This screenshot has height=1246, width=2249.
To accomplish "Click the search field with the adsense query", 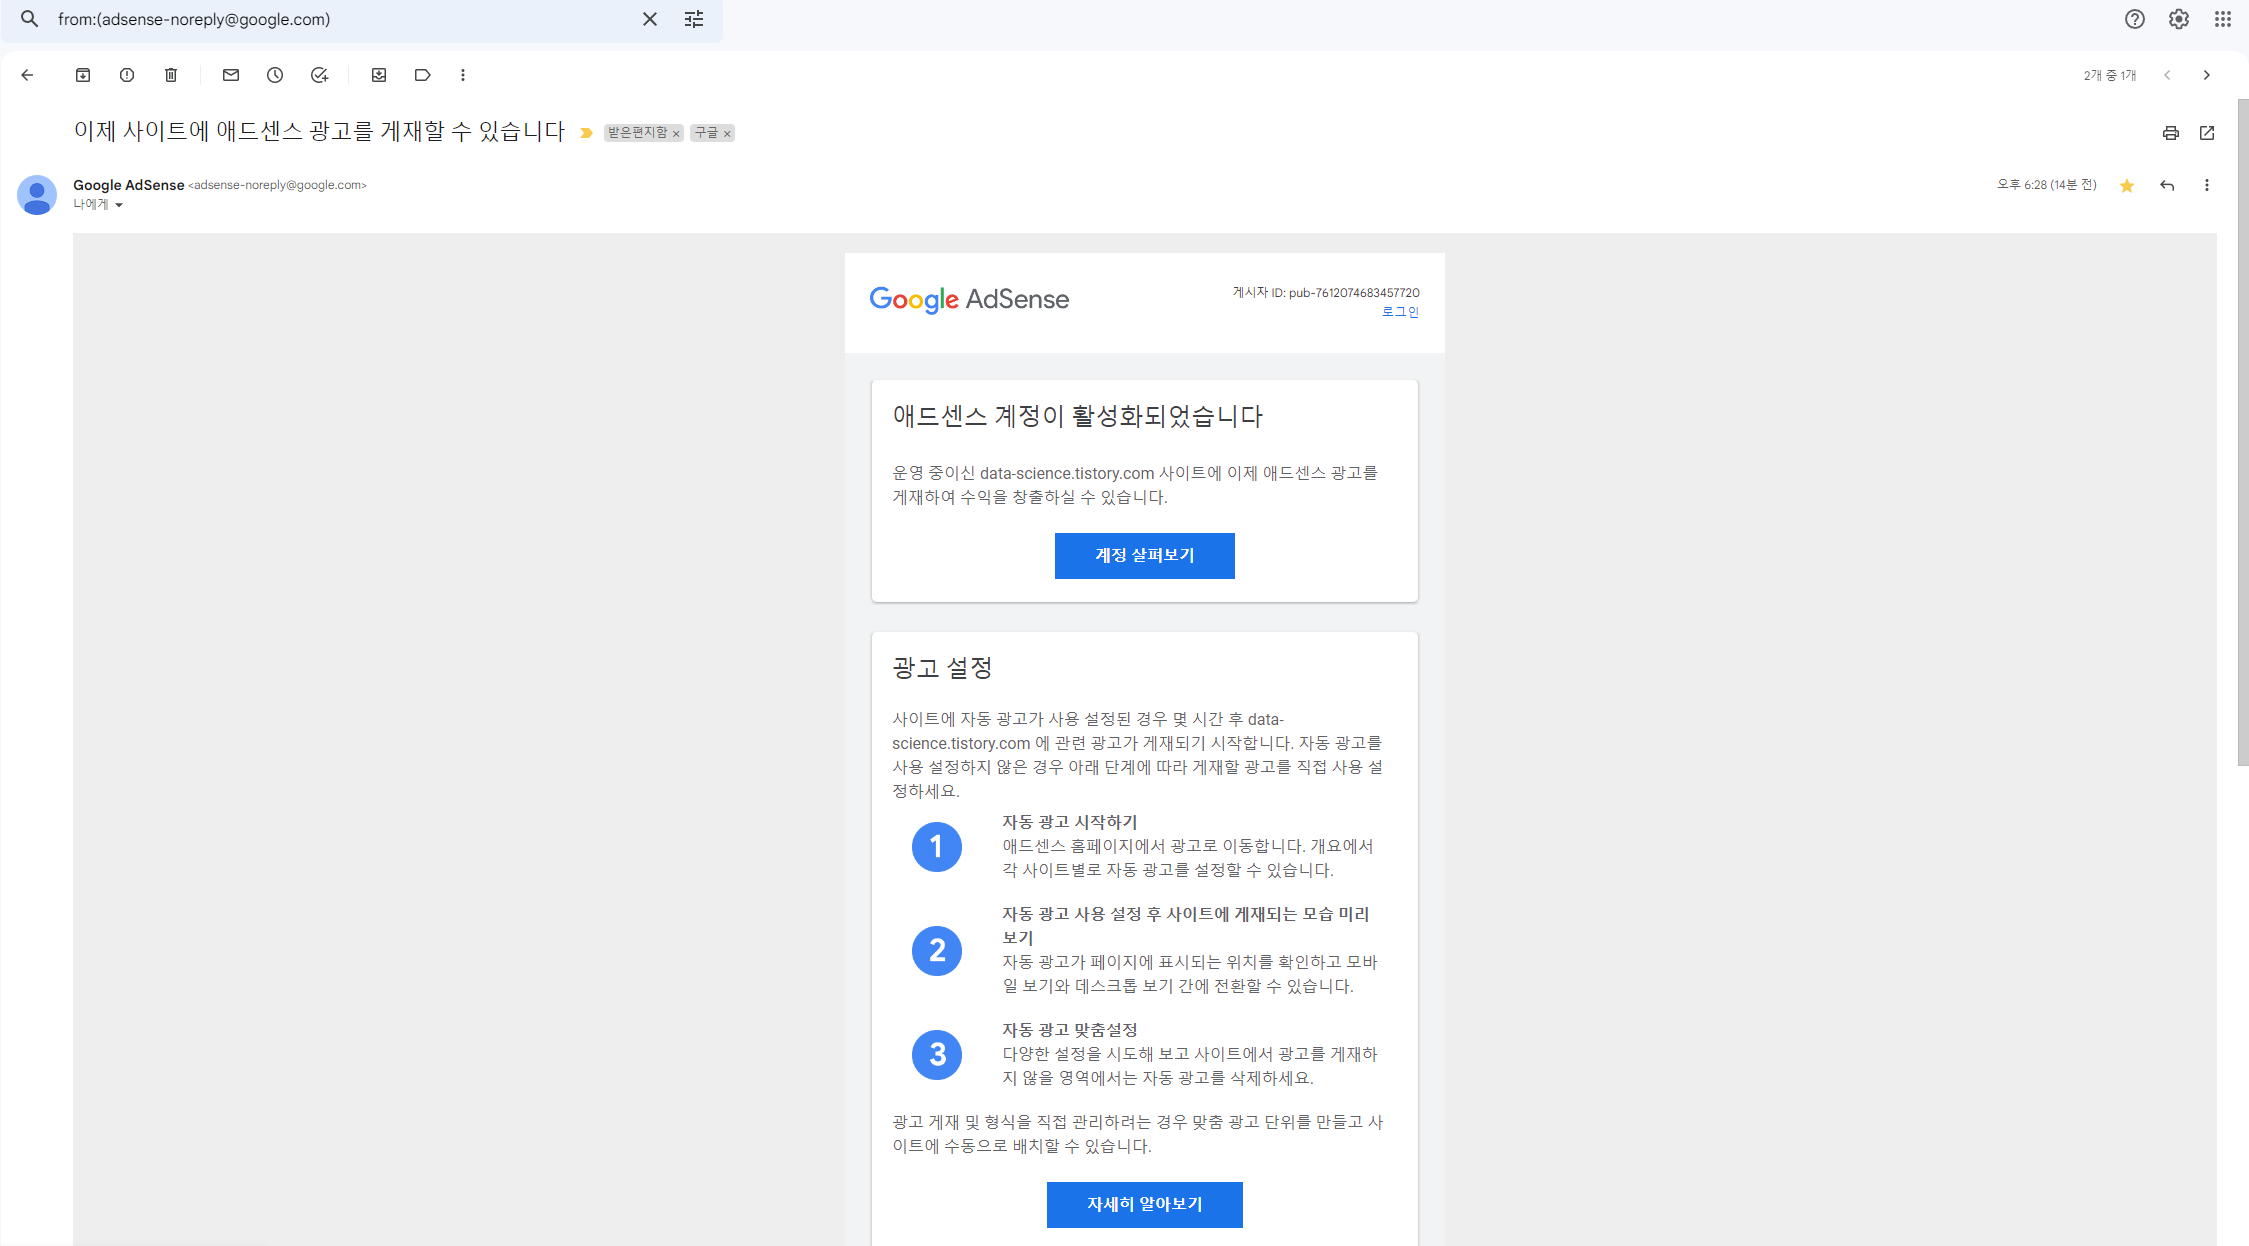I will click(340, 19).
